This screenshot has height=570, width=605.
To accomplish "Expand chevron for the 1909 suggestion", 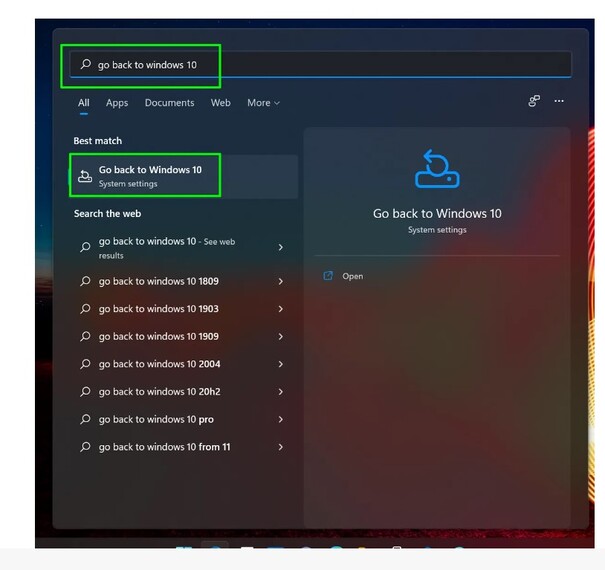I will 281,337.
